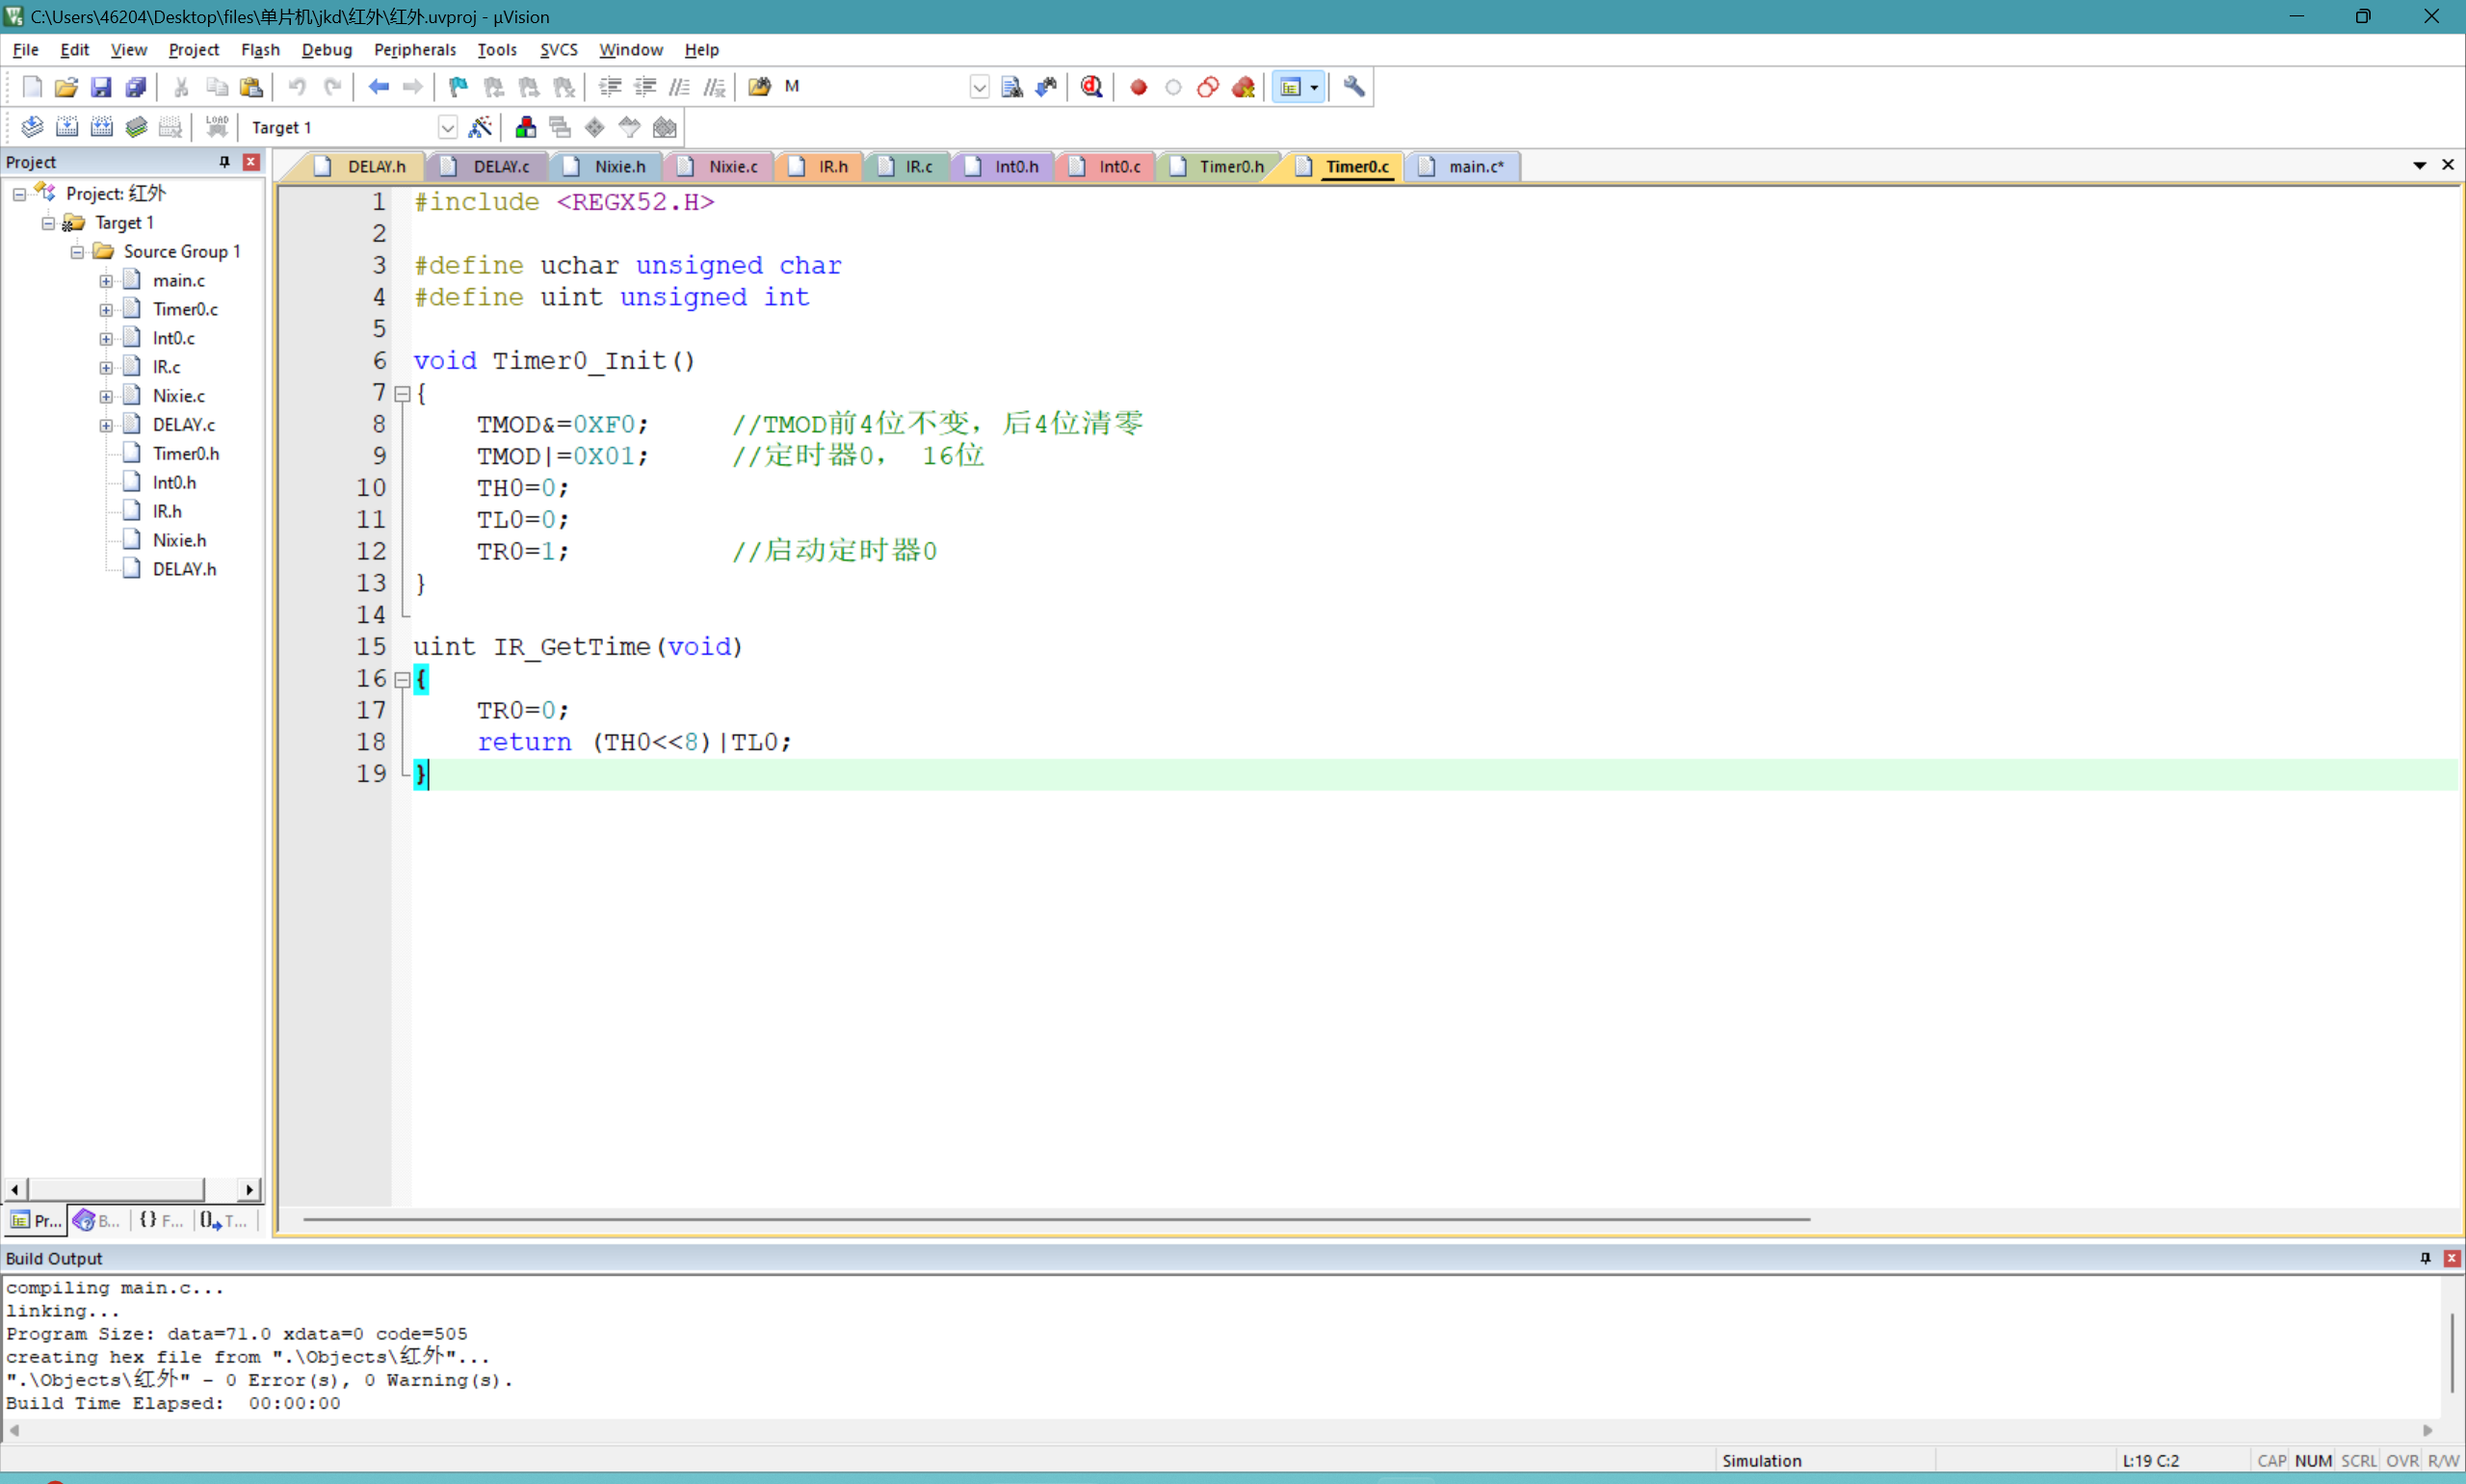Image resolution: width=2466 pixels, height=1484 pixels.
Task: Click the Find in Files icon
Action: click(759, 87)
